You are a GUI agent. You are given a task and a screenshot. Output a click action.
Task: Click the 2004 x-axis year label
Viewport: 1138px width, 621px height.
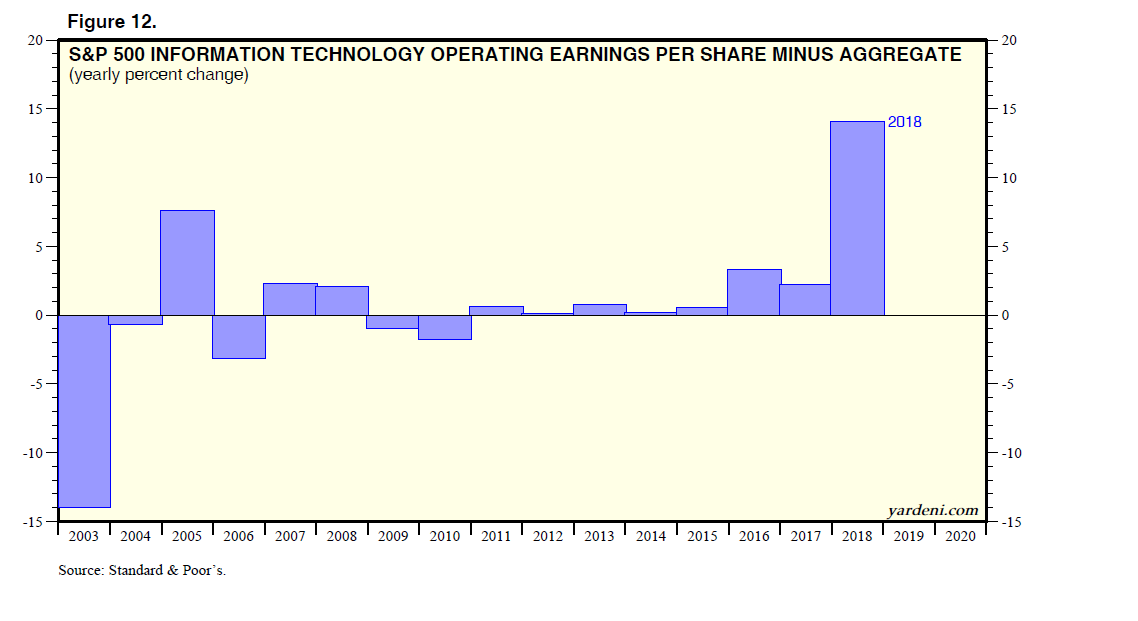pyautogui.click(x=135, y=536)
